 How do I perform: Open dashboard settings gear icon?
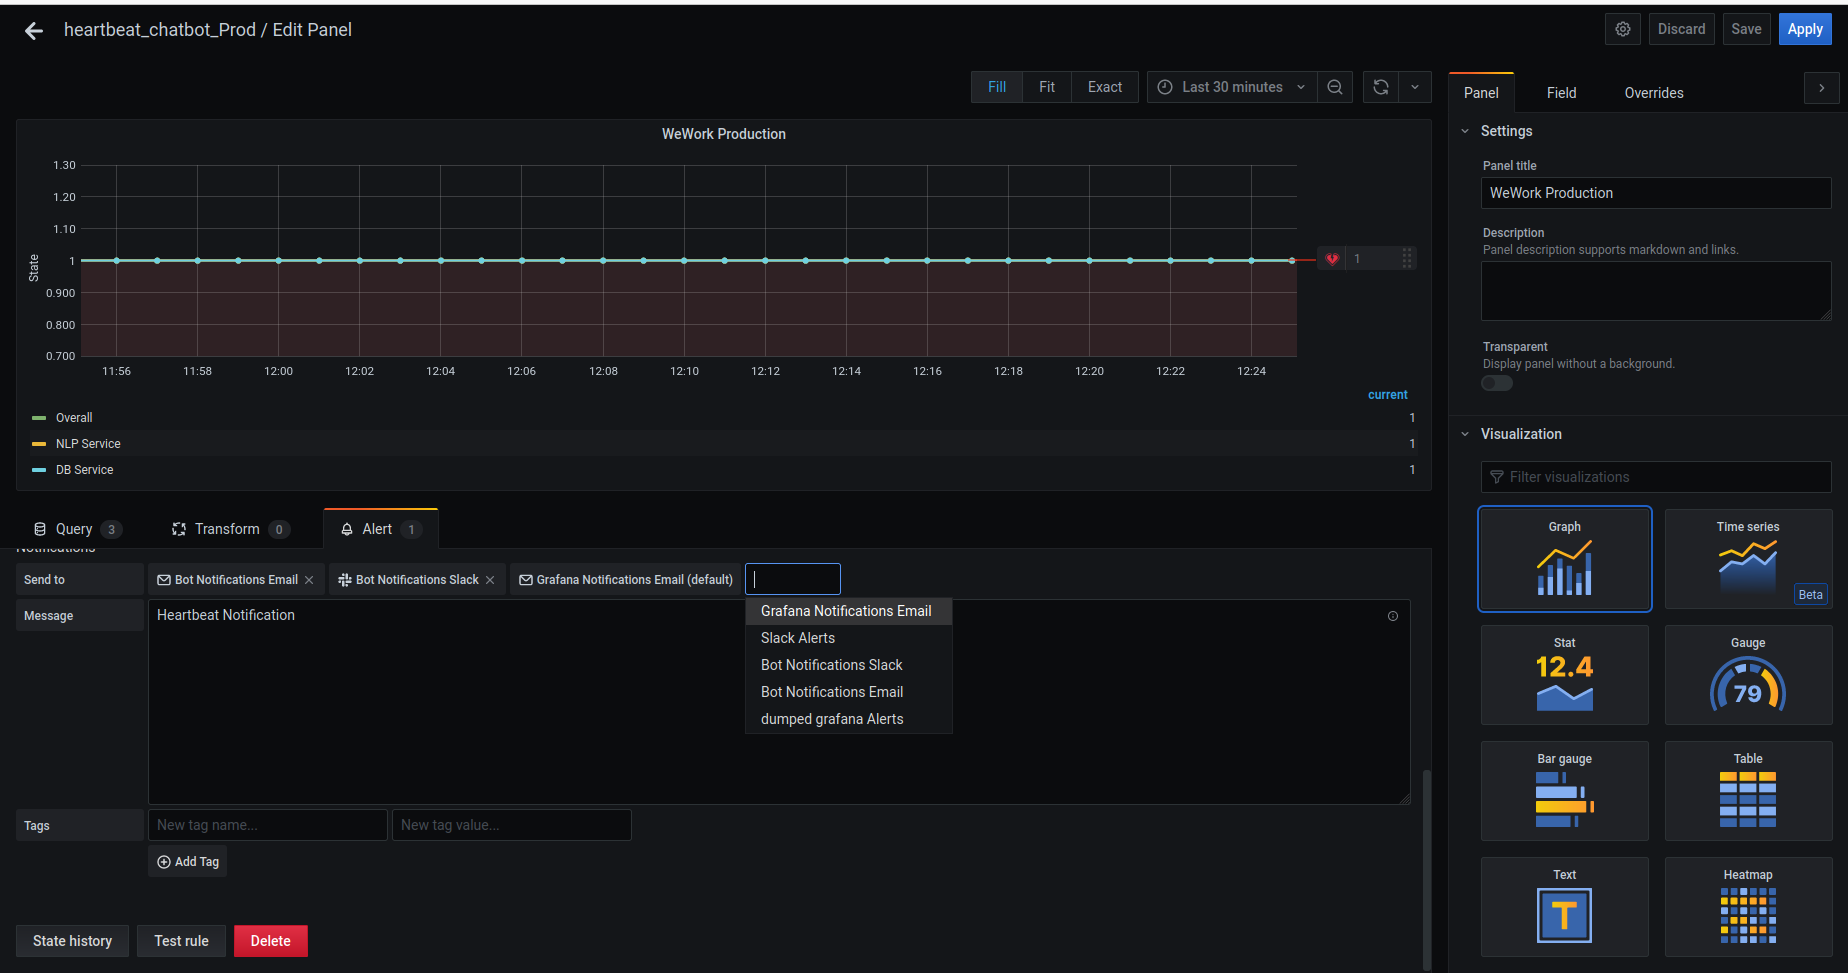(1622, 29)
